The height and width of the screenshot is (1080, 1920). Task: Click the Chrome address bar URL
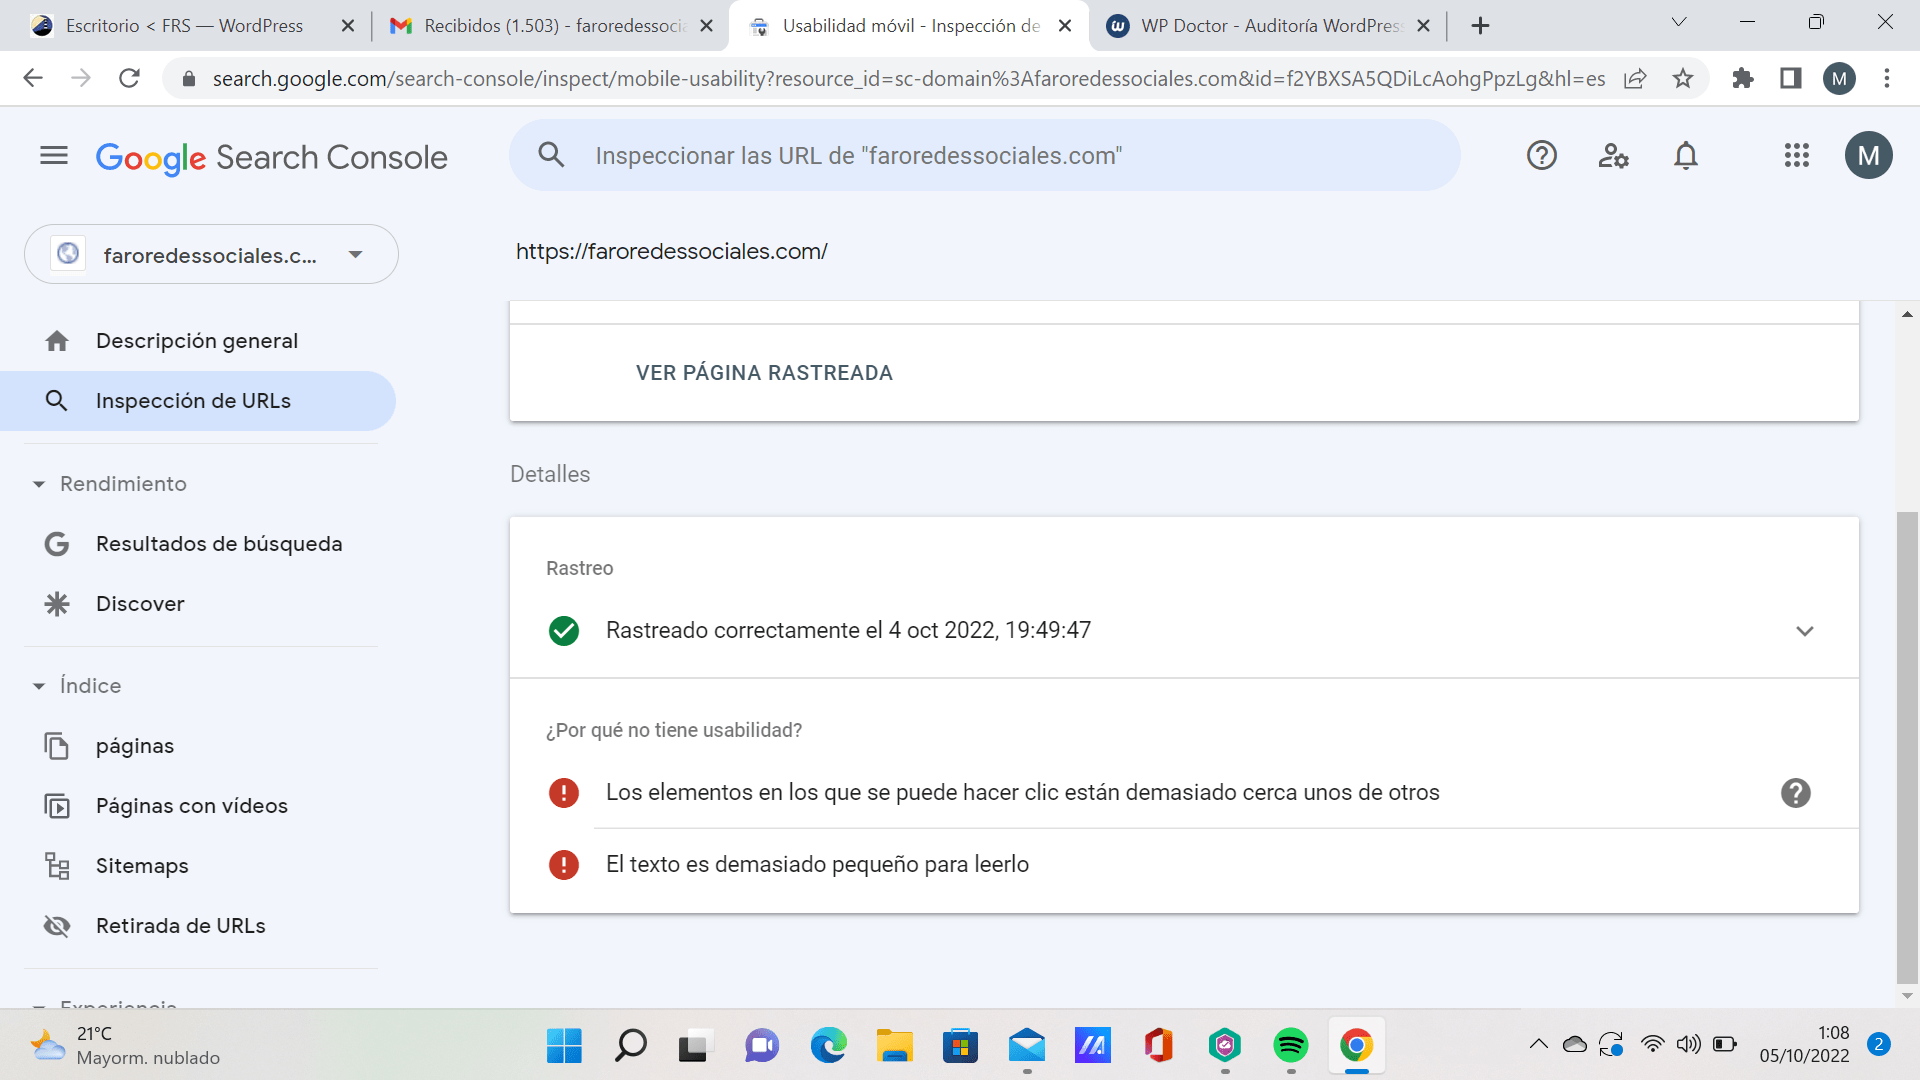(909, 79)
